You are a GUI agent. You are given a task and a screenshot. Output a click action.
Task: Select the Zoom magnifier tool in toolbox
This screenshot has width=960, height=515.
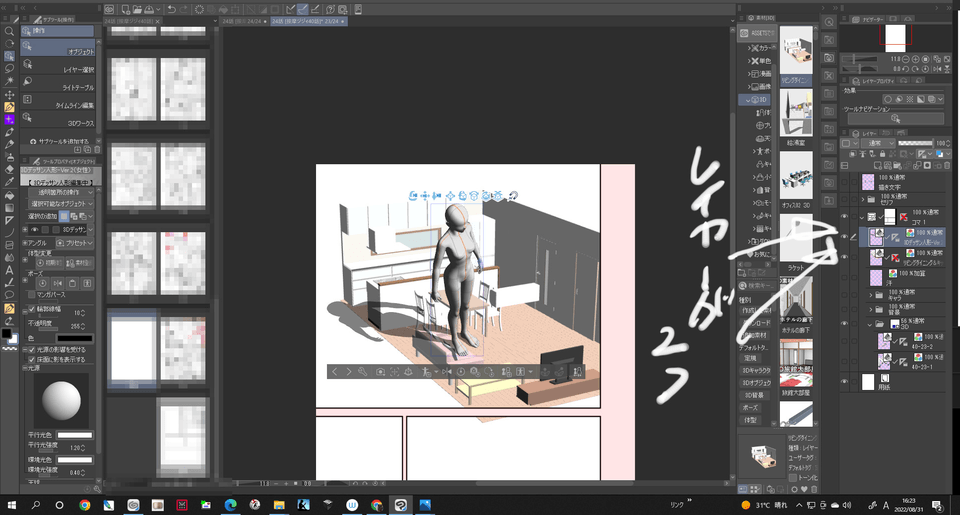[x=9, y=31]
